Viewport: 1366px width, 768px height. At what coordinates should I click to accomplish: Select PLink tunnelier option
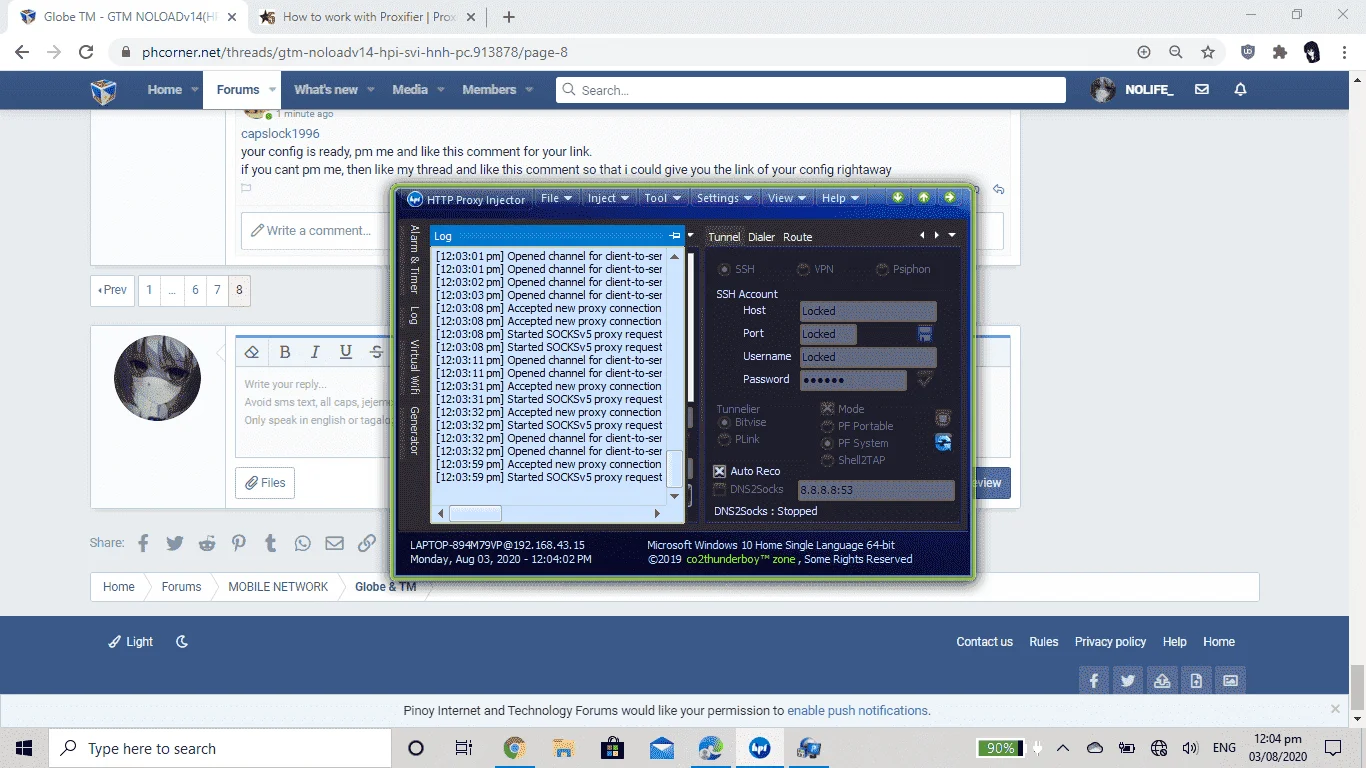725,440
